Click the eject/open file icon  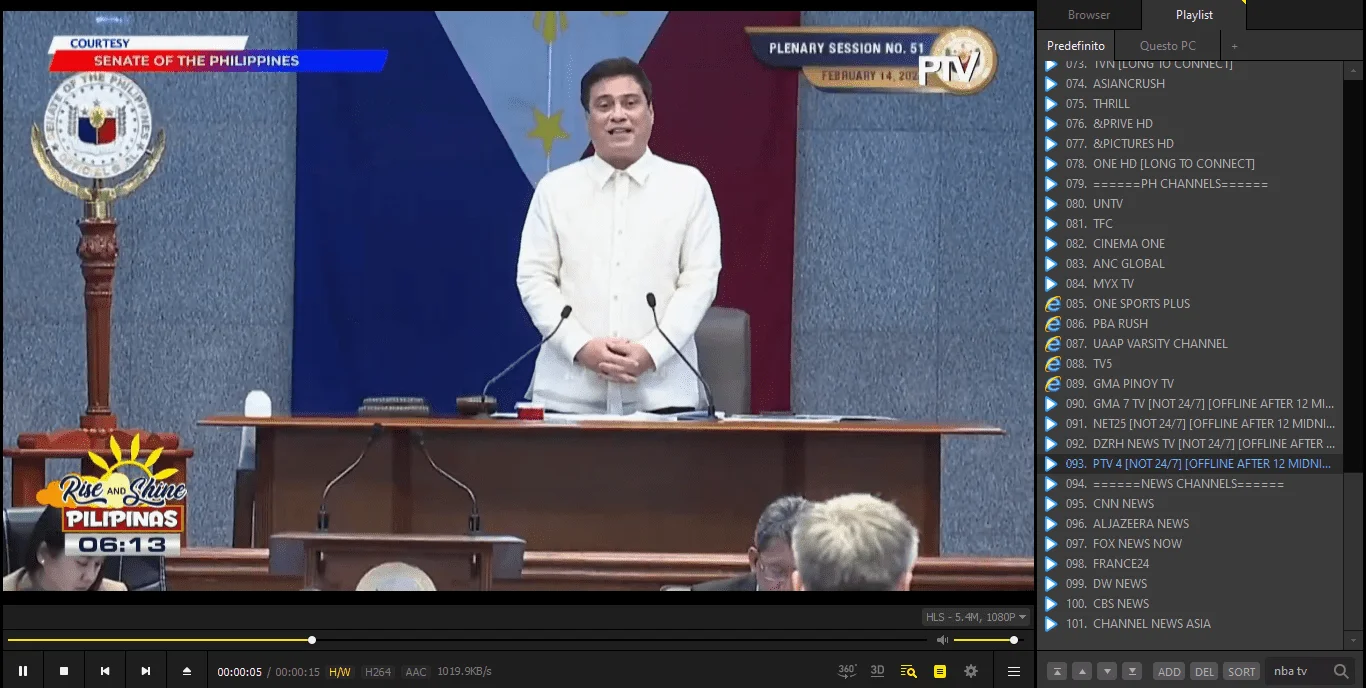pyautogui.click(x=187, y=671)
